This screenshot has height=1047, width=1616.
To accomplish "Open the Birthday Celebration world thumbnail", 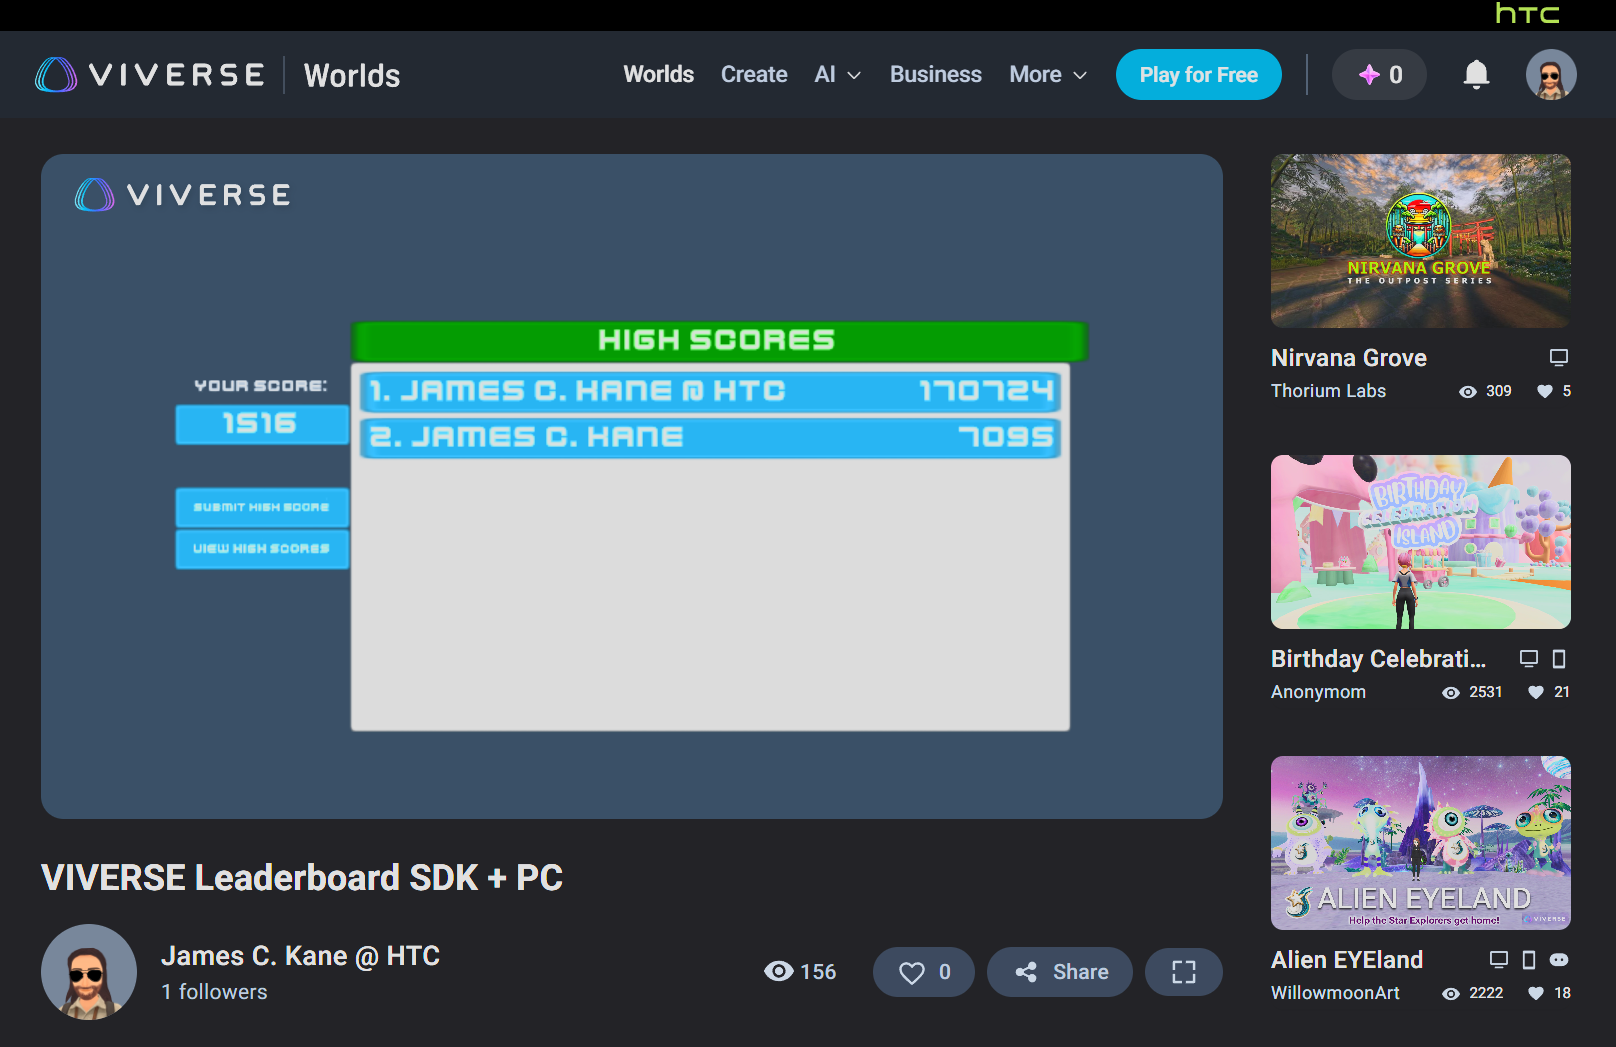I will (1420, 542).
